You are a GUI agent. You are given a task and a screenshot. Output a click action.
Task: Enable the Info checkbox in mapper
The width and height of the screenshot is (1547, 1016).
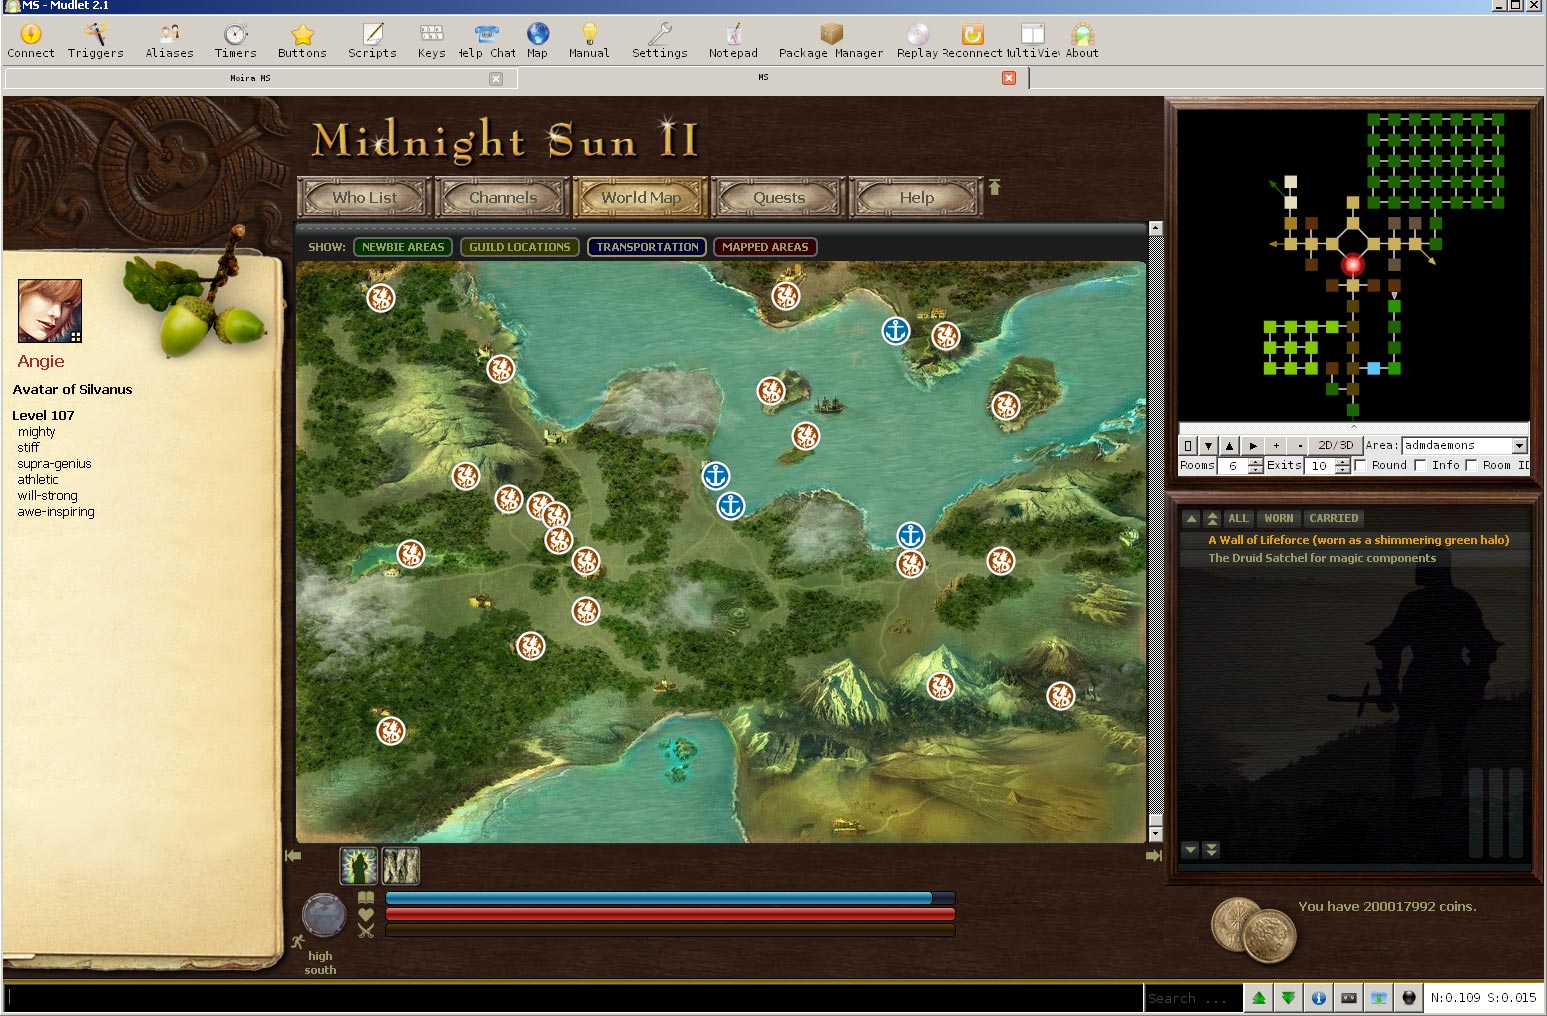tap(1420, 465)
